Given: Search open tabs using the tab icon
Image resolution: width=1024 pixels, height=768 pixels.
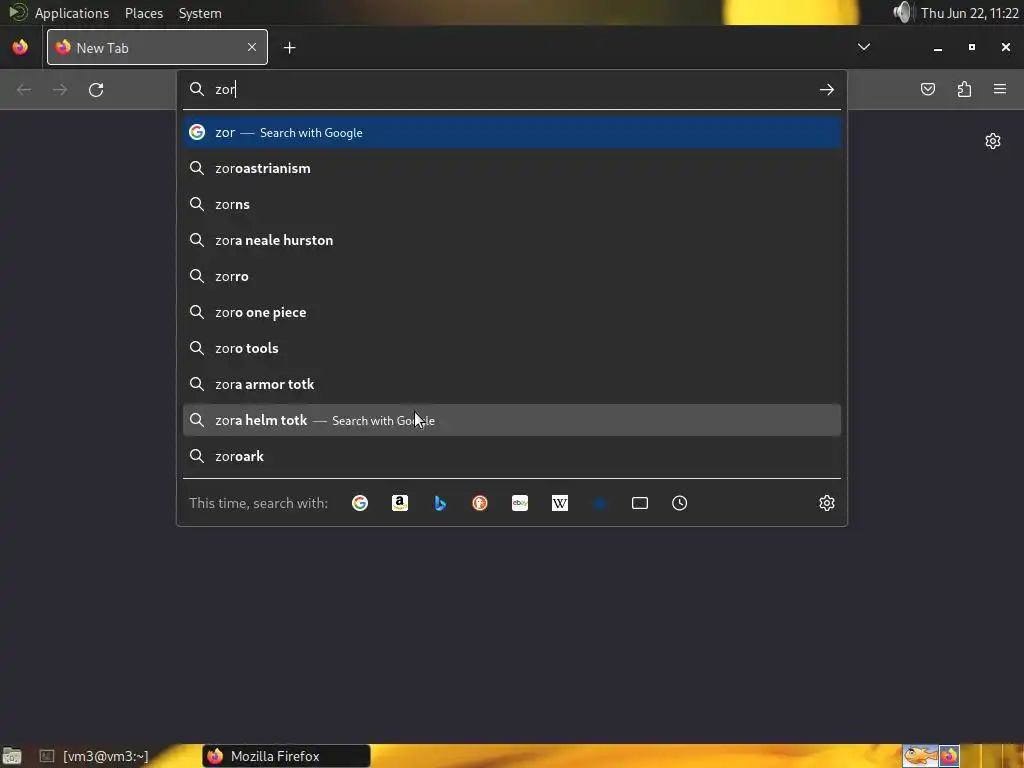Looking at the screenshot, I should pyautogui.click(x=640, y=503).
